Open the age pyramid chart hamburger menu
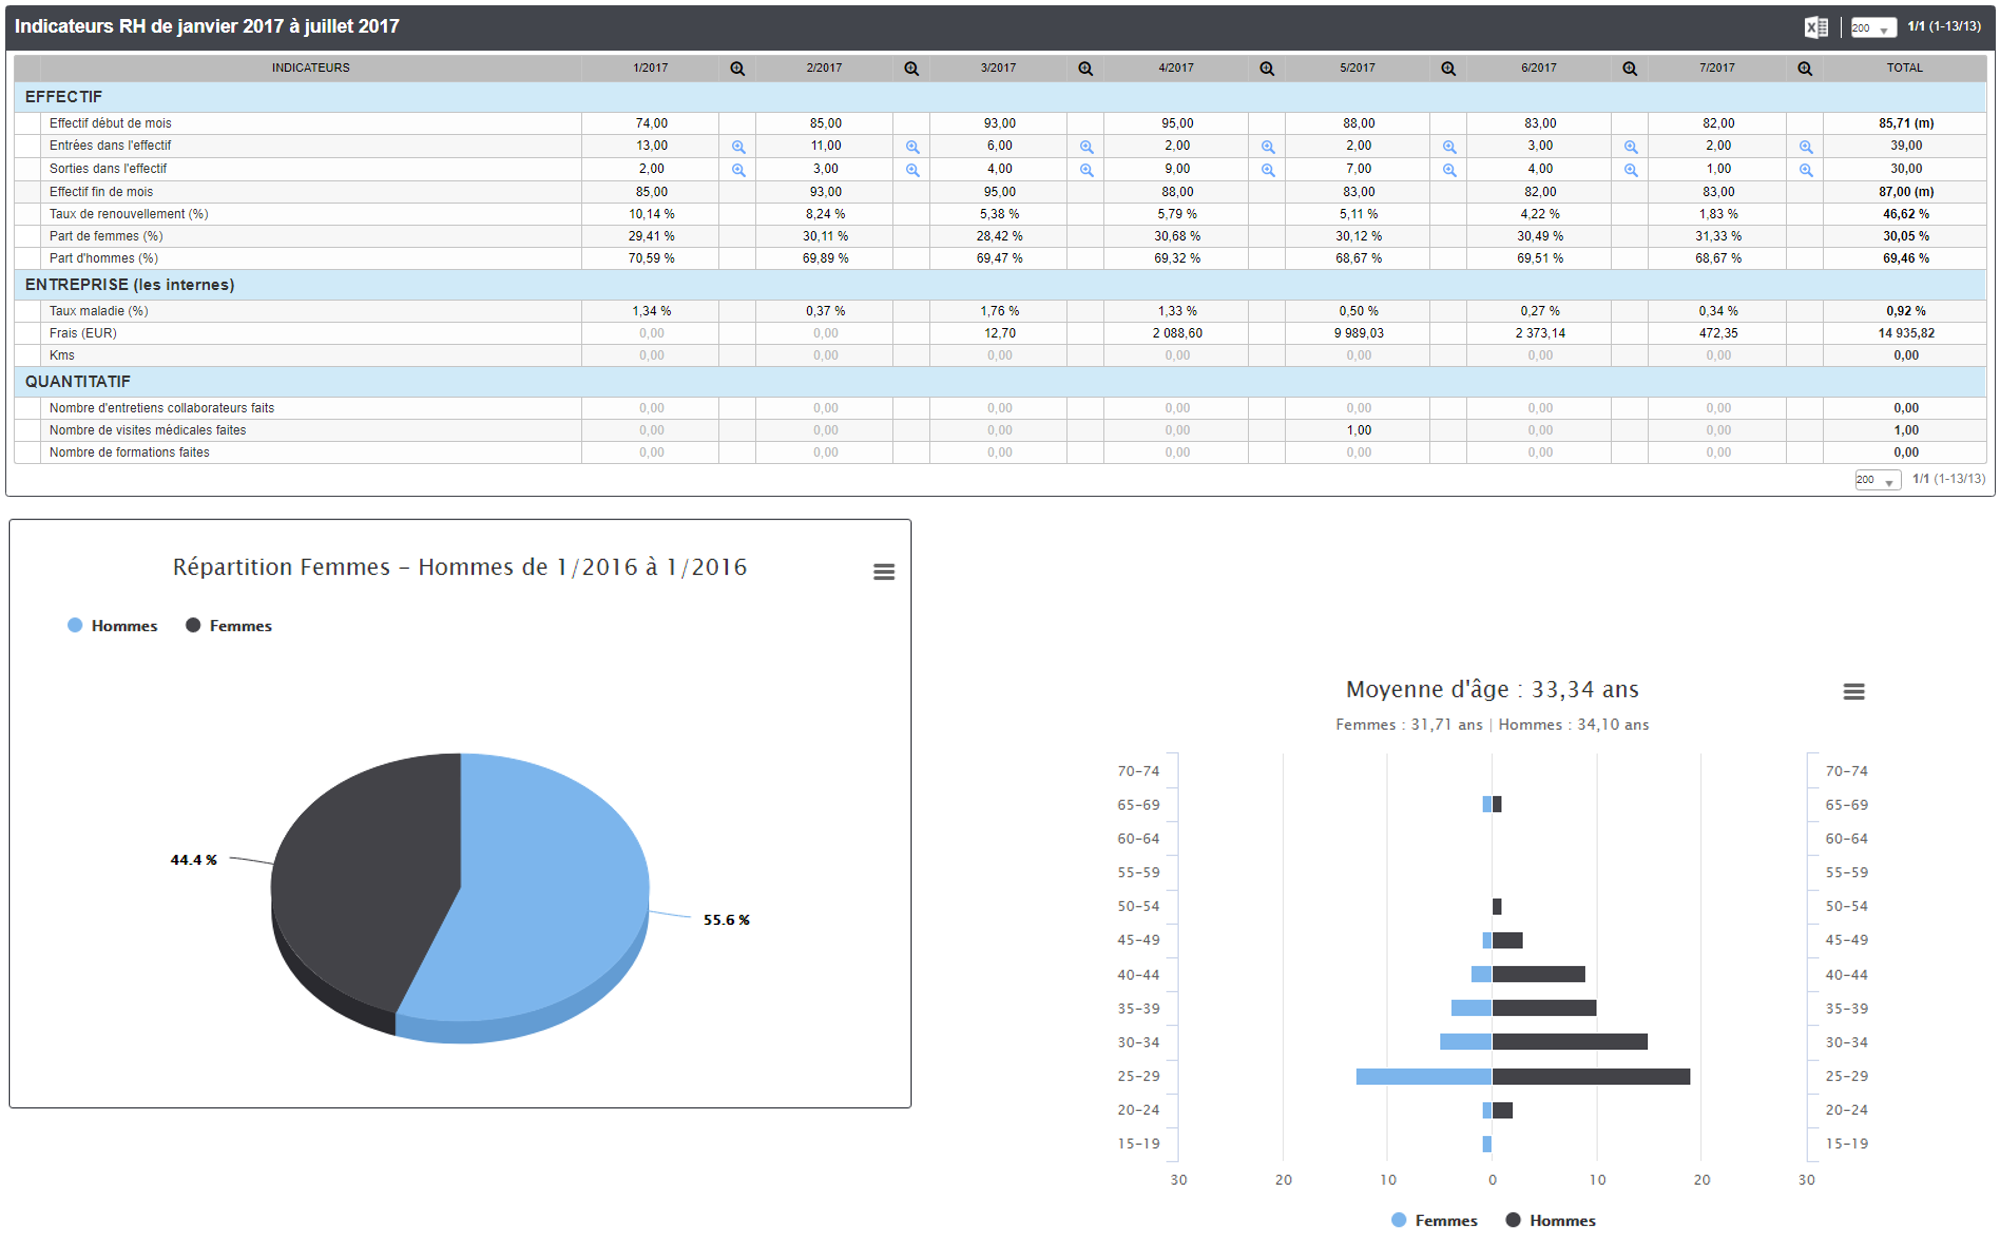 click(x=1853, y=692)
